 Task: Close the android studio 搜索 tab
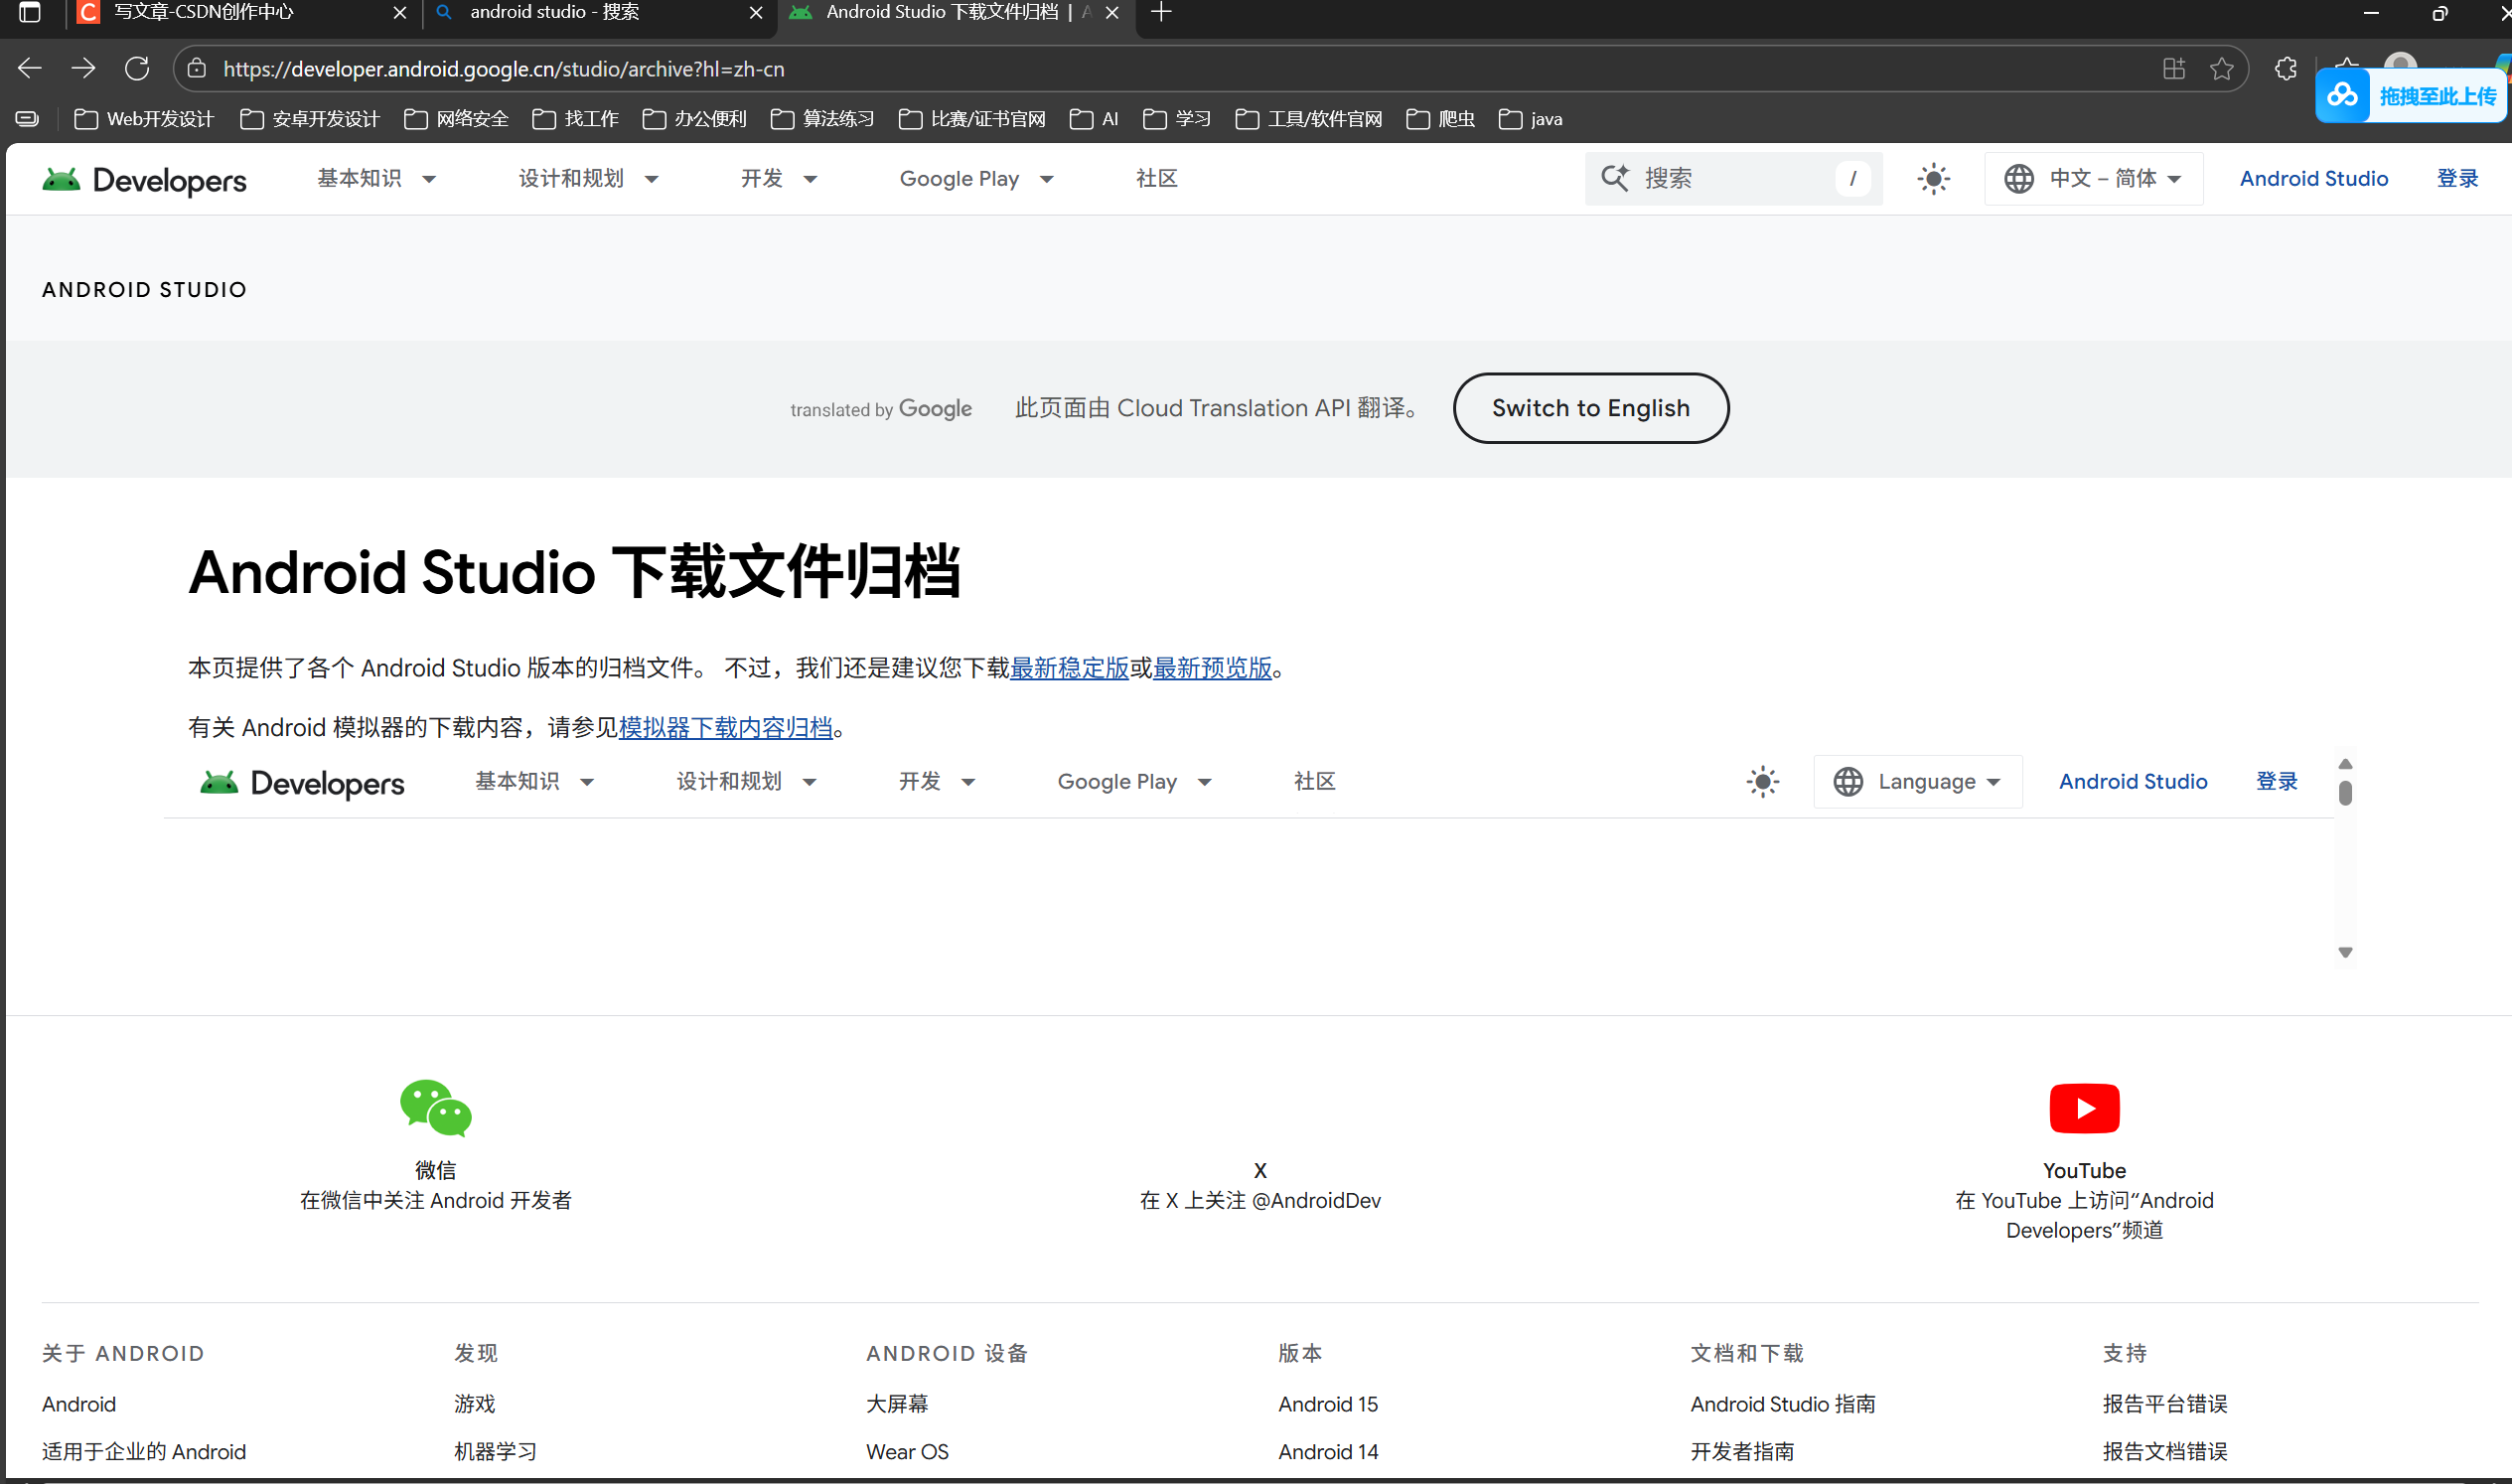(x=755, y=13)
